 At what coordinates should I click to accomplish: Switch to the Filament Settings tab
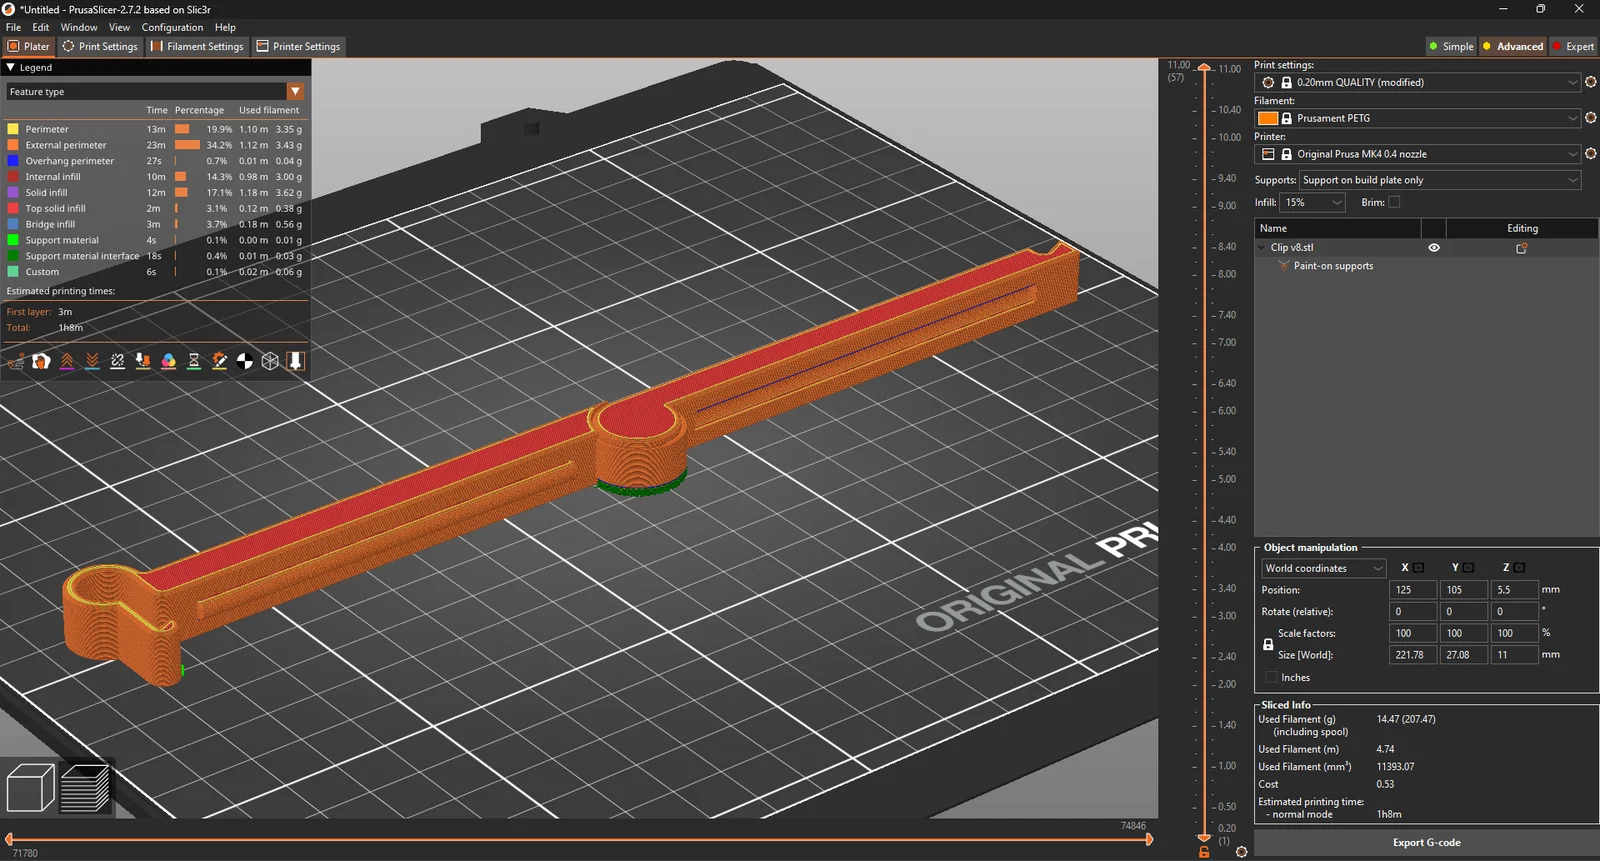click(x=197, y=46)
